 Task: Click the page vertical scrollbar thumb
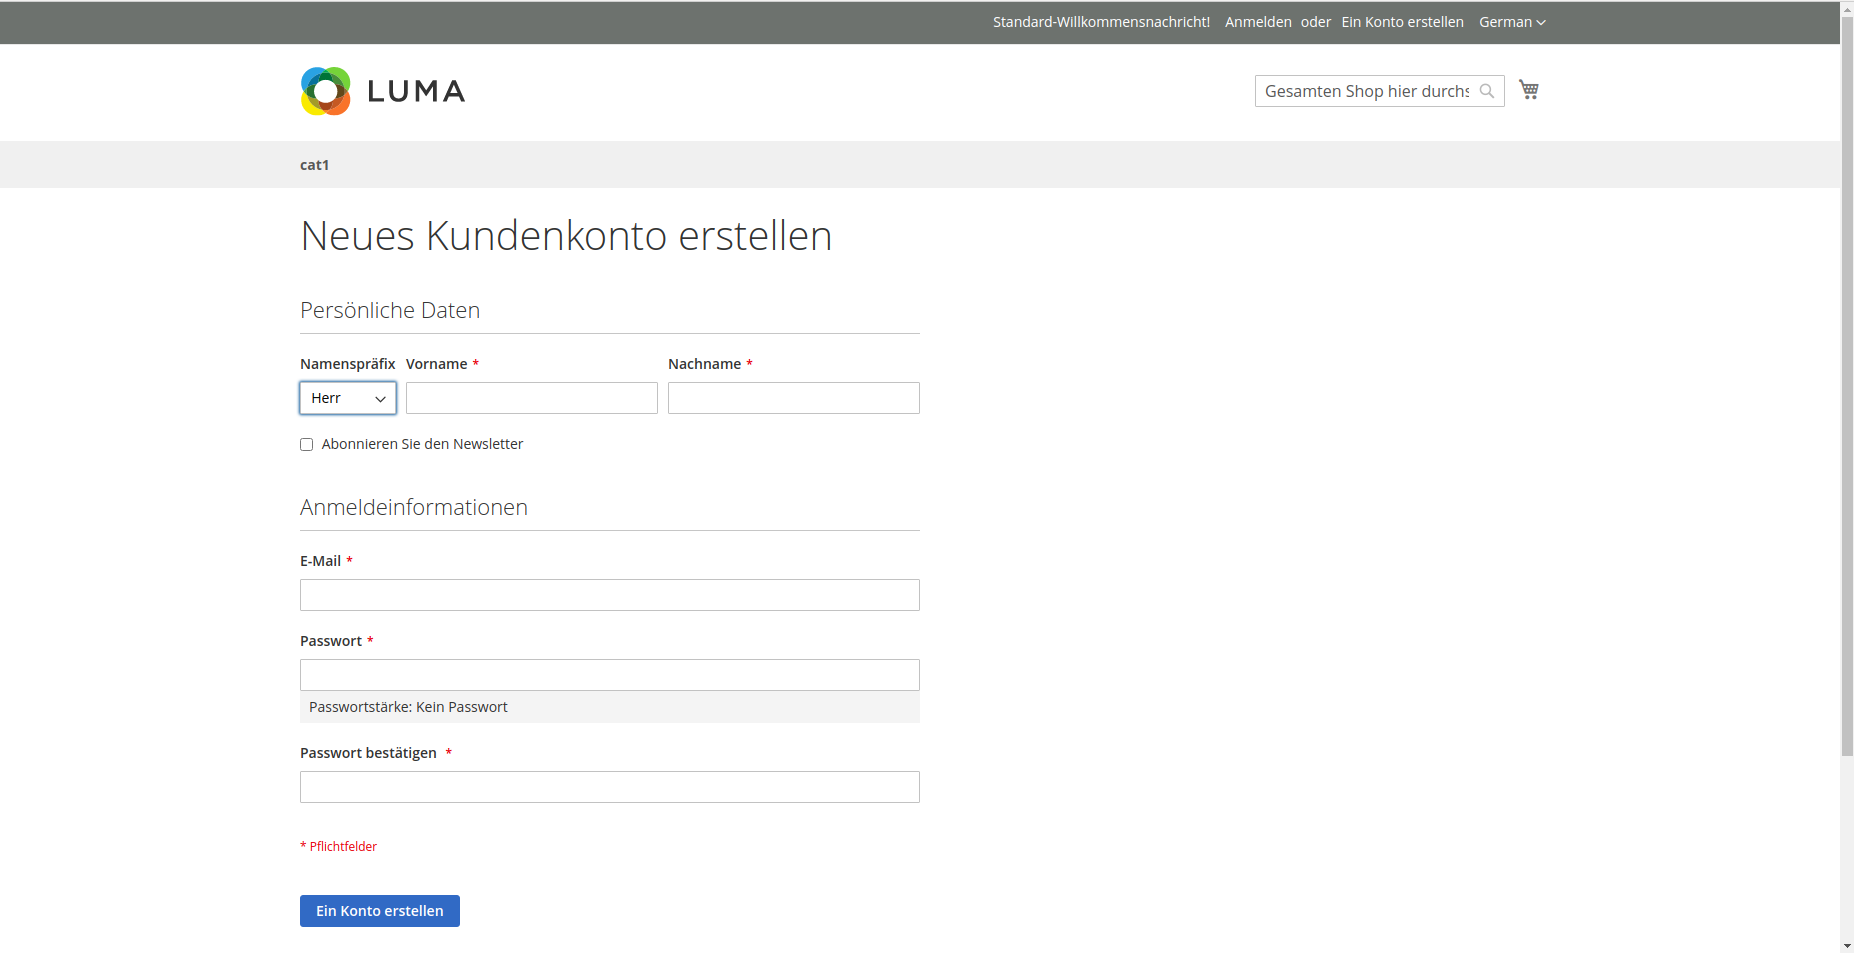coord(1847,385)
